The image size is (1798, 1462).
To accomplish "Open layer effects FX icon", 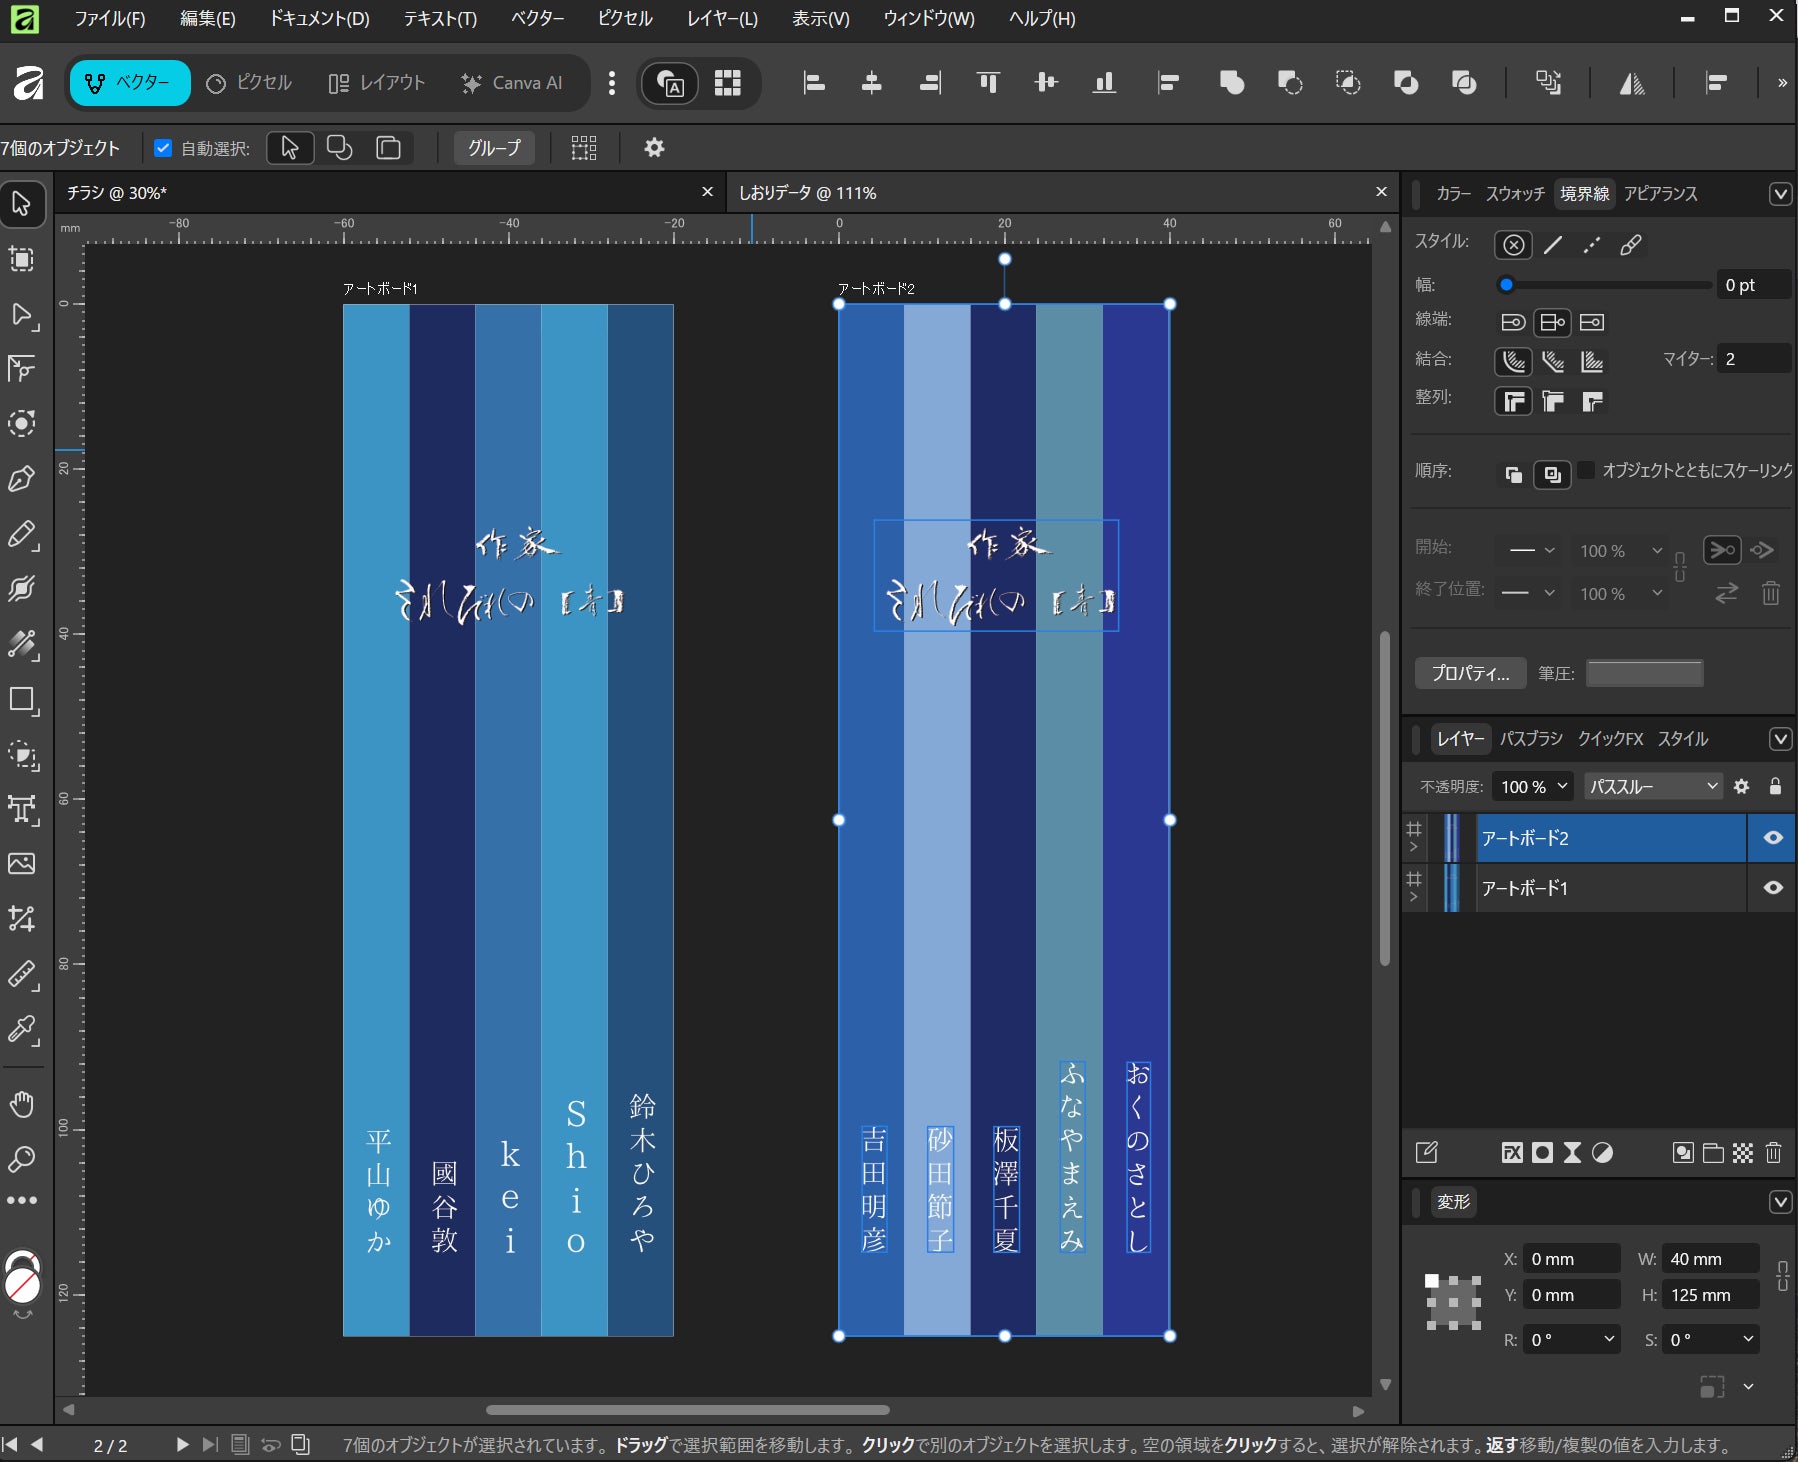I will click(1512, 1153).
